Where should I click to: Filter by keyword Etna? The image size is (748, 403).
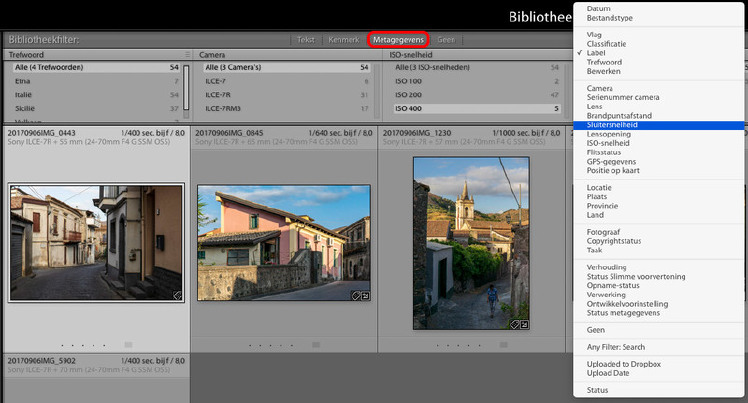click(x=96, y=81)
